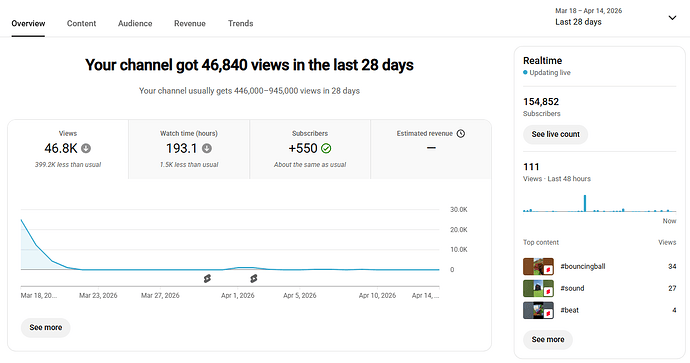
Task: Click the Apr 10, 2026 axis label
Action: (377, 296)
